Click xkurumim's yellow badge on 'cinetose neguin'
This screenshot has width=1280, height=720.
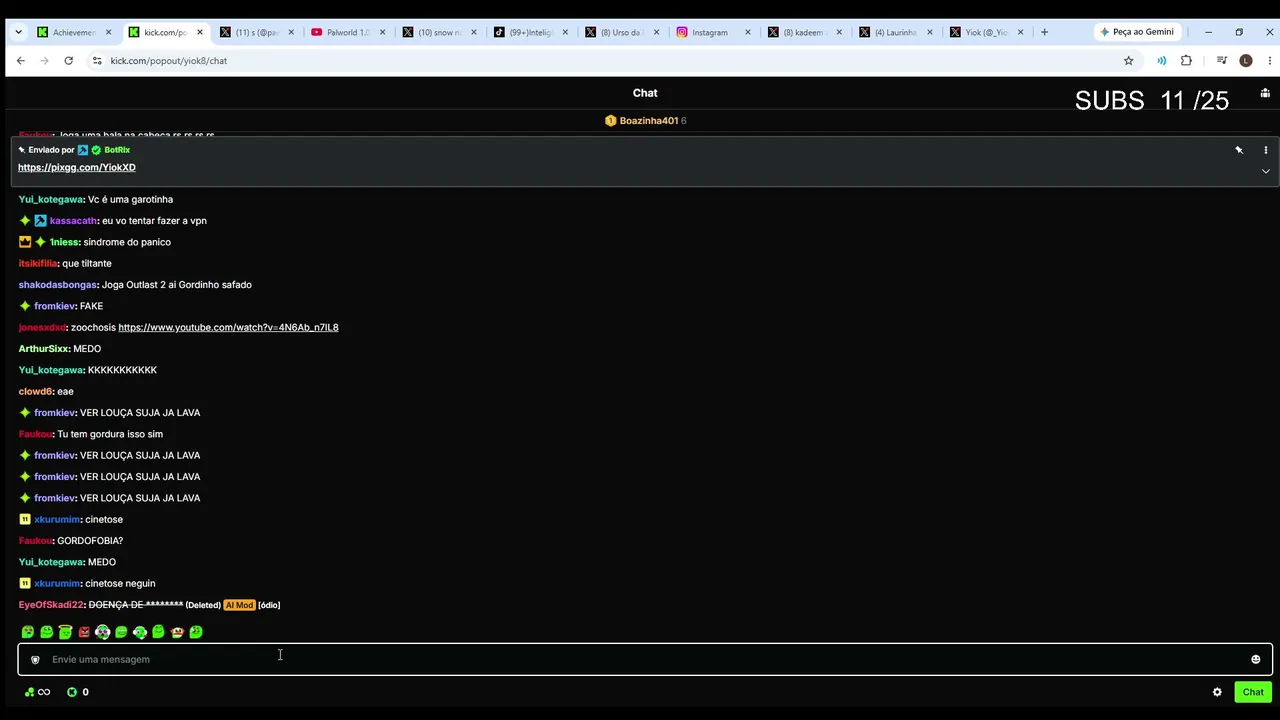click(x=25, y=584)
